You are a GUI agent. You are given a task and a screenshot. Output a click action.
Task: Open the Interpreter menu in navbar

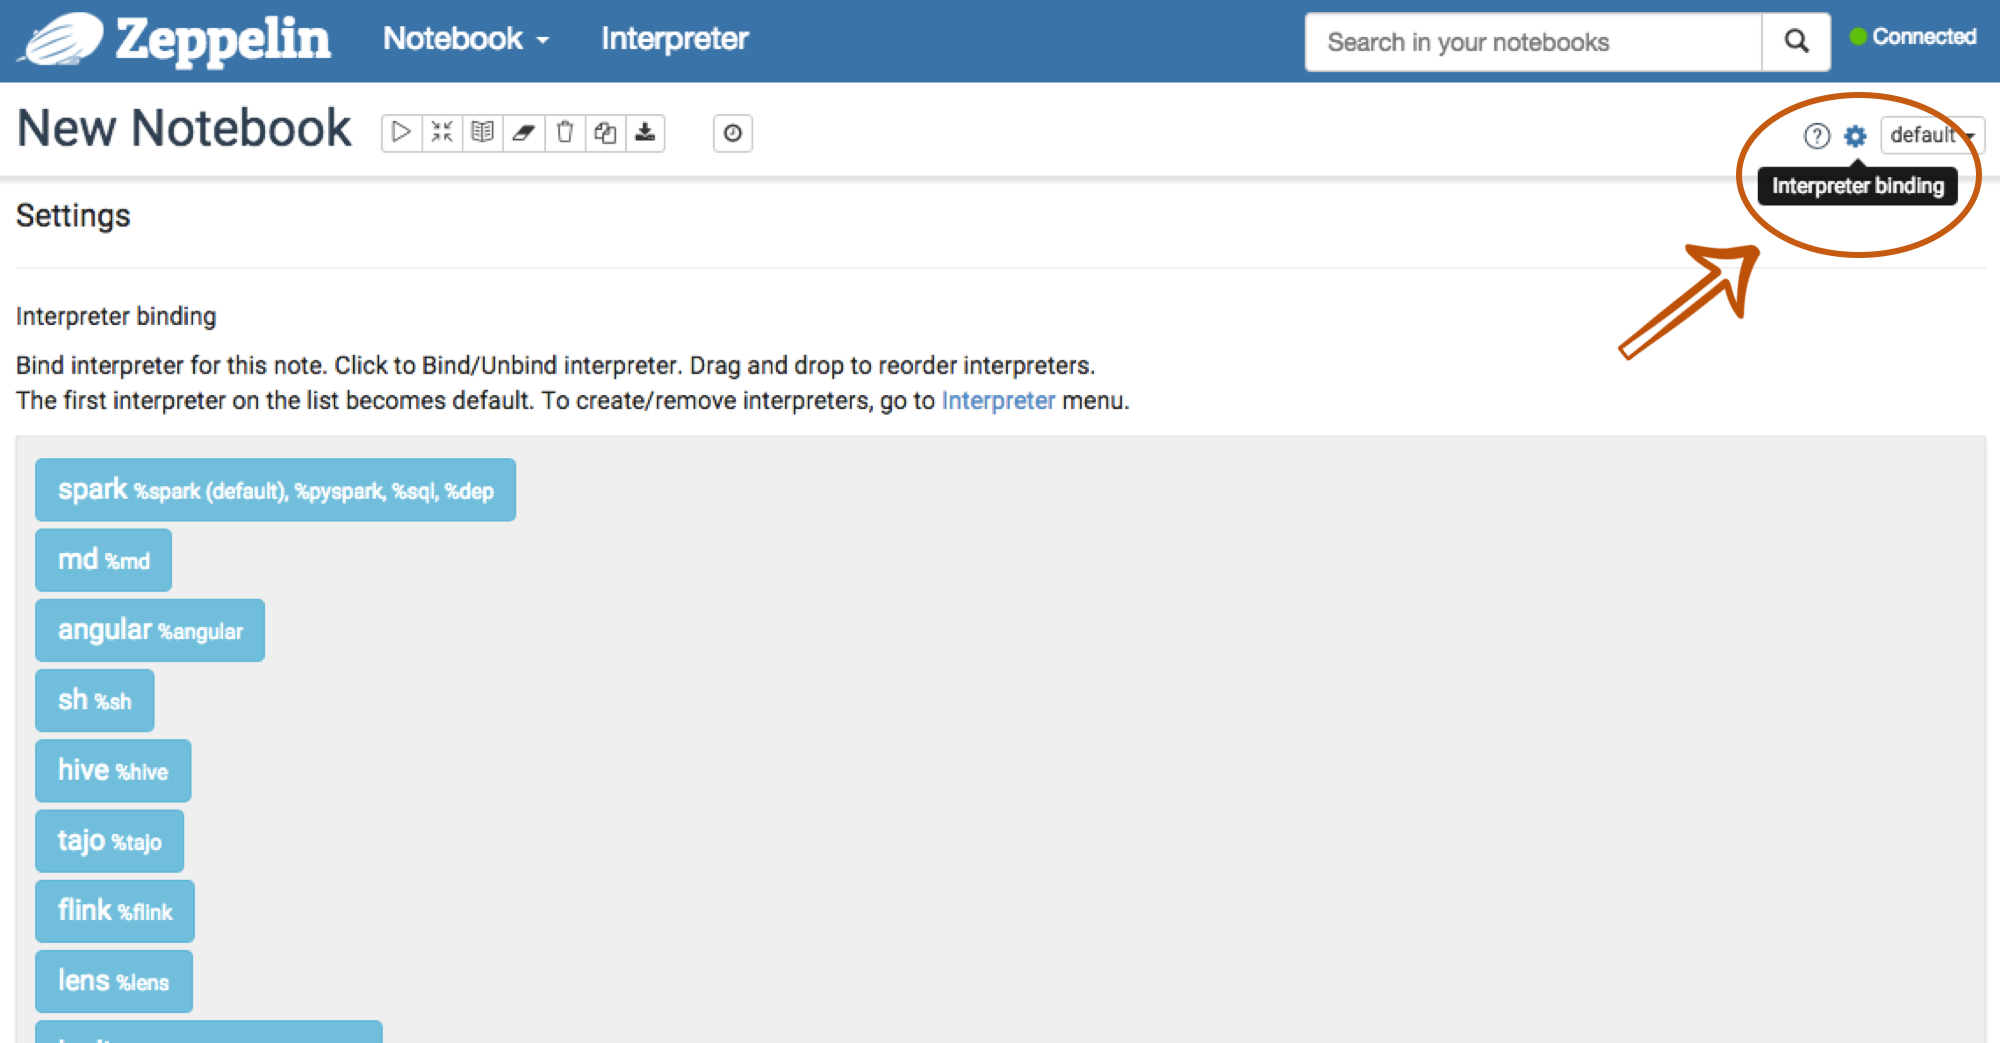(x=674, y=39)
